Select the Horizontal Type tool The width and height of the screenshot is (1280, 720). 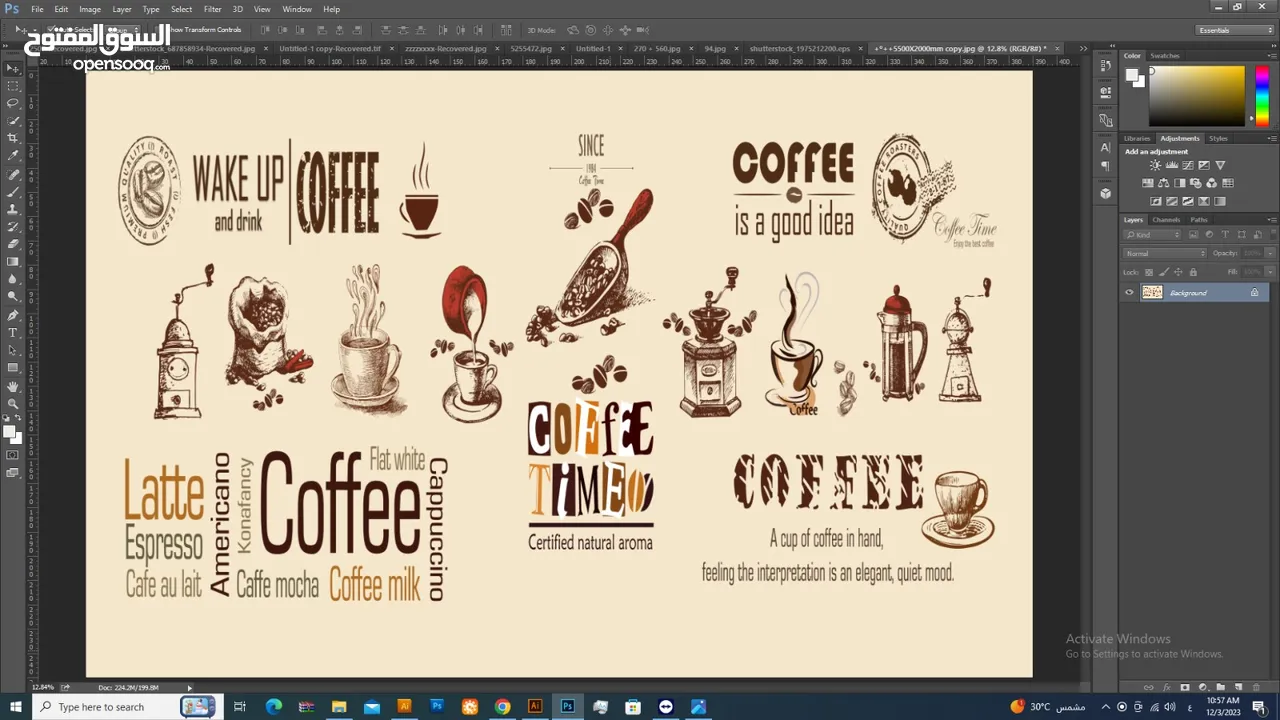pos(13,333)
